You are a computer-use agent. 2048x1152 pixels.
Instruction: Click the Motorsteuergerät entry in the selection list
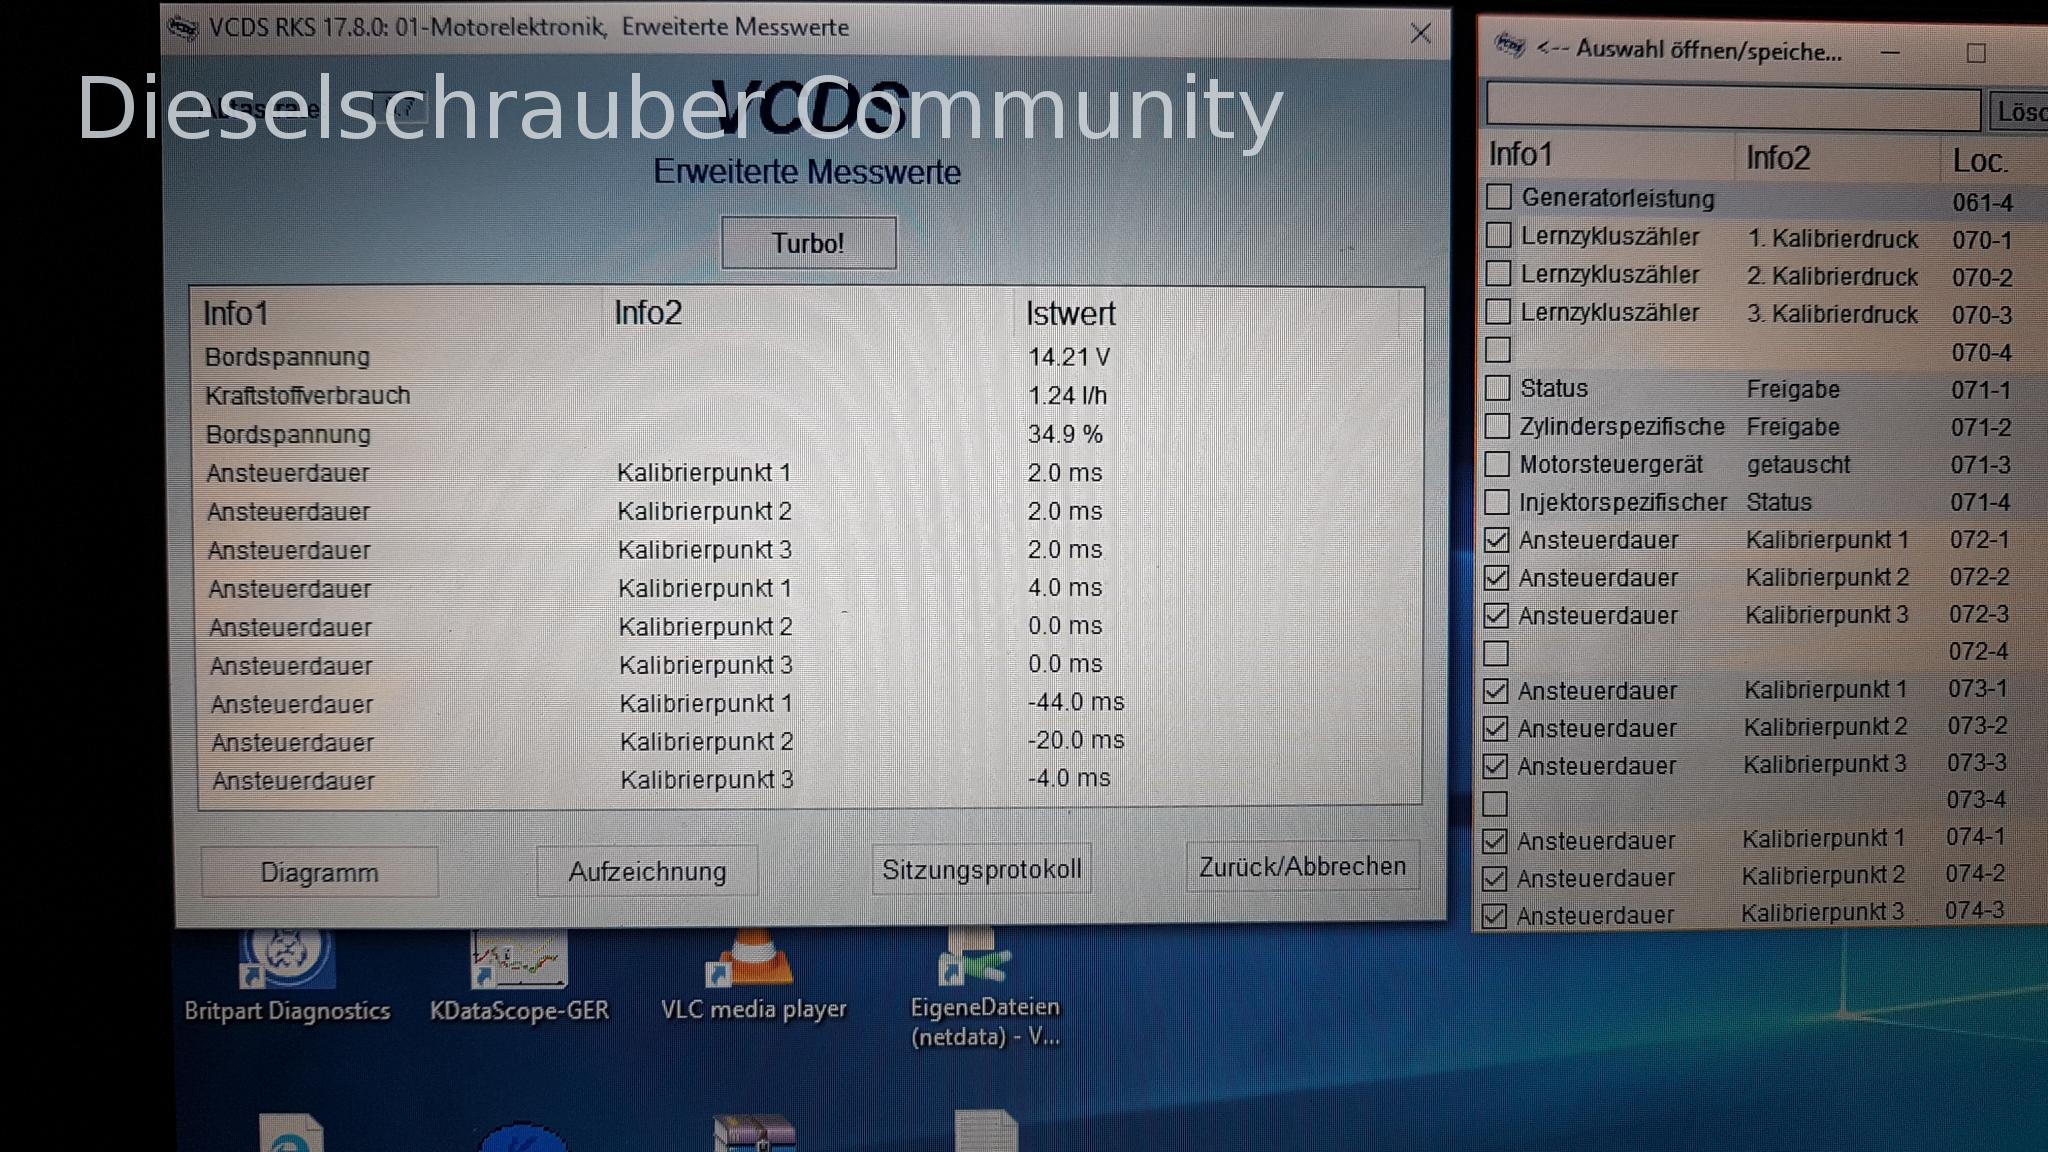(1611, 465)
